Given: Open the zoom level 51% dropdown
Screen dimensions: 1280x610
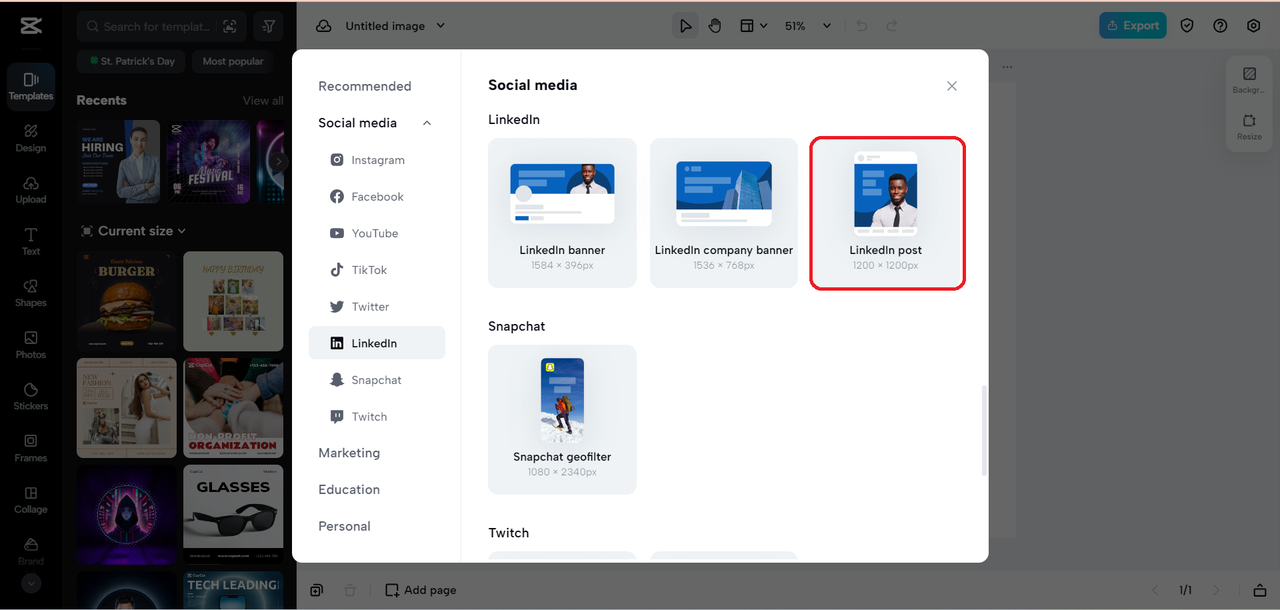Looking at the screenshot, I should (807, 25).
